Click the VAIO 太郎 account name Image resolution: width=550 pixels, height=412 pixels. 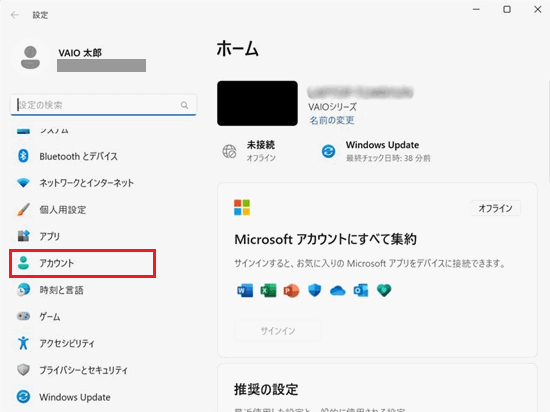[x=80, y=53]
